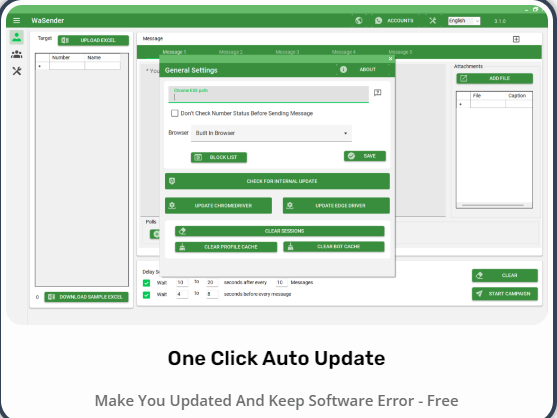Enable Don't Check Number Status checkbox
Viewport: 557px width, 418px height.
(x=174, y=113)
